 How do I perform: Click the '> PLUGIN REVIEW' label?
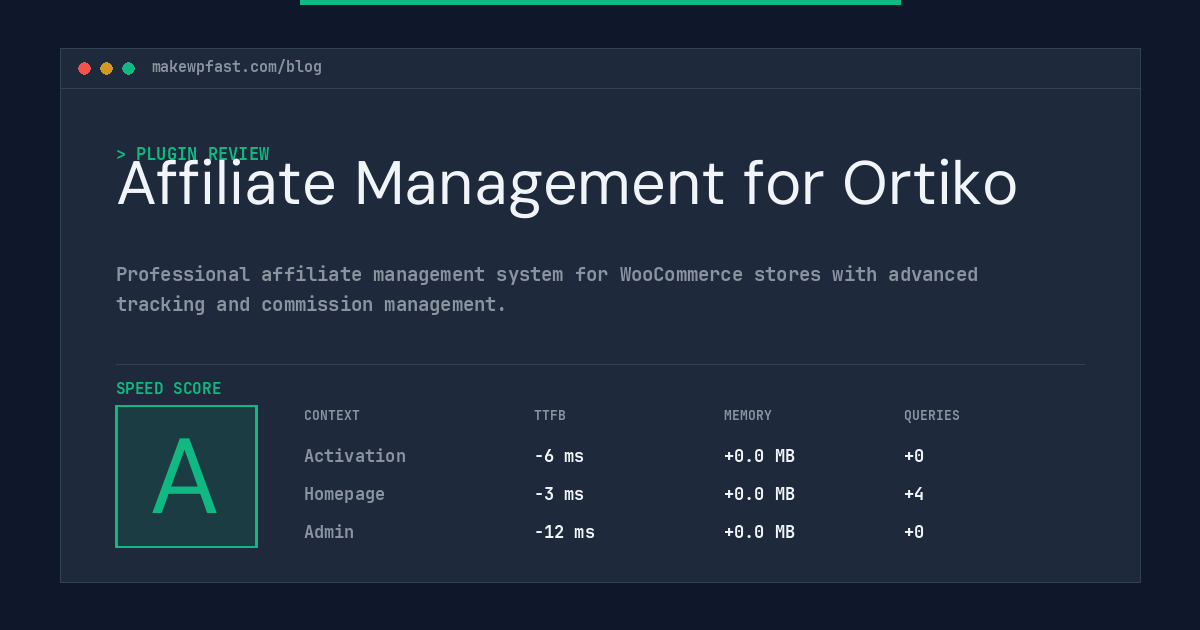(193, 154)
